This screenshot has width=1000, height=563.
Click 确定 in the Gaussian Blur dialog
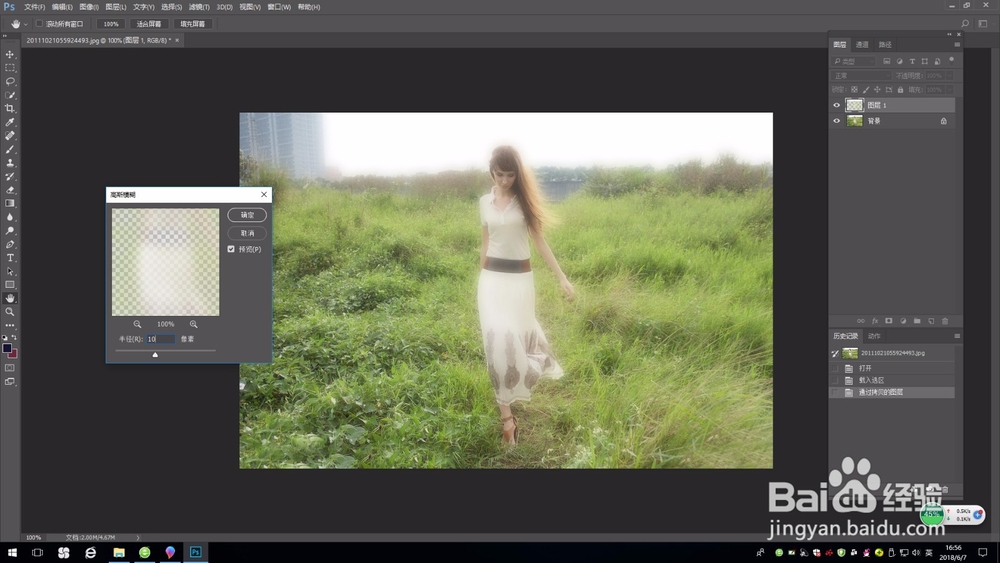pyautogui.click(x=247, y=215)
